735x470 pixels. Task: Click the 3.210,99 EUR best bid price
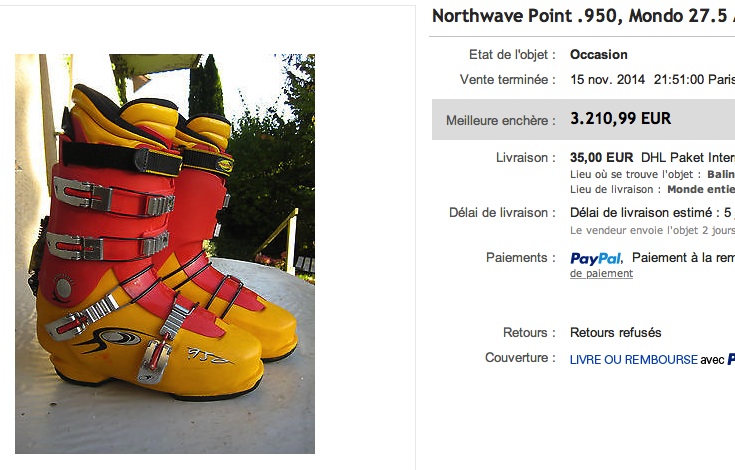(621, 119)
